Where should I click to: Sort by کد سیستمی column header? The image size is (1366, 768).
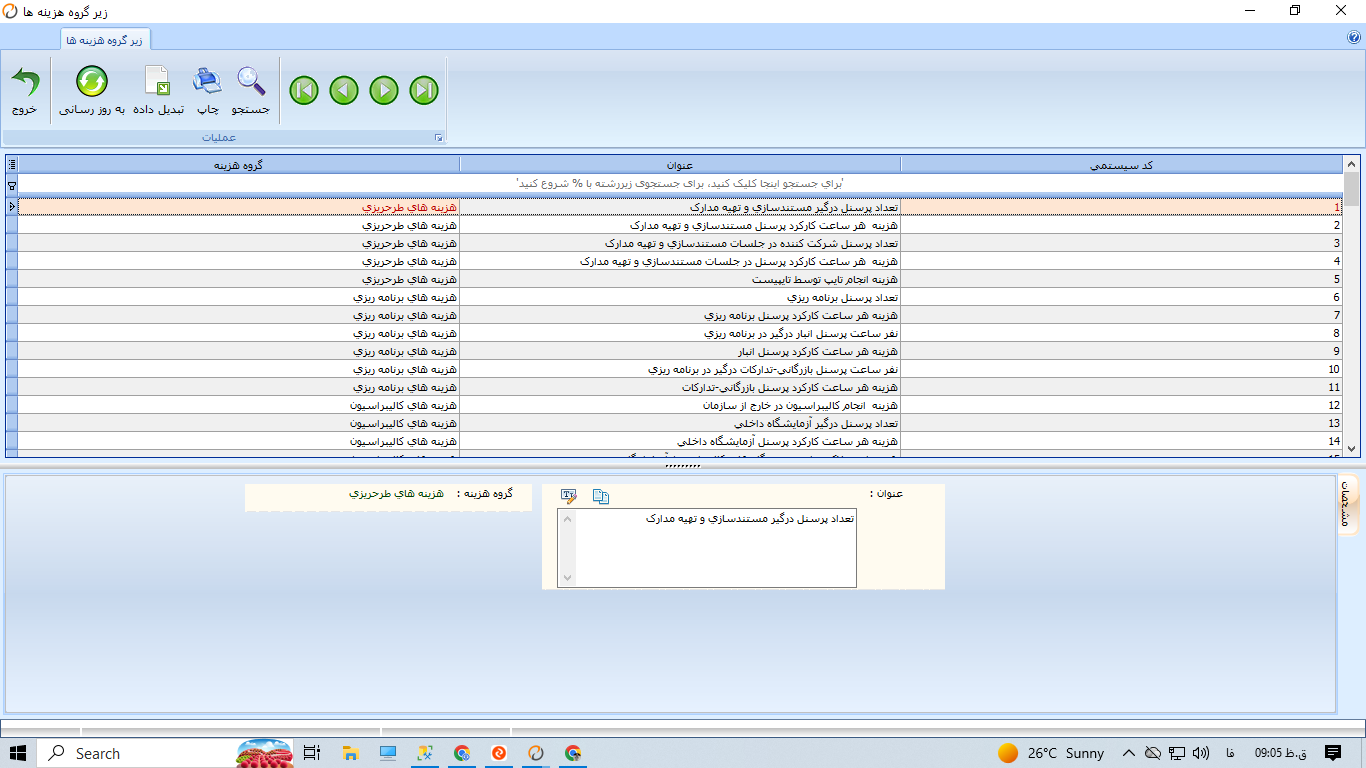1121,164
